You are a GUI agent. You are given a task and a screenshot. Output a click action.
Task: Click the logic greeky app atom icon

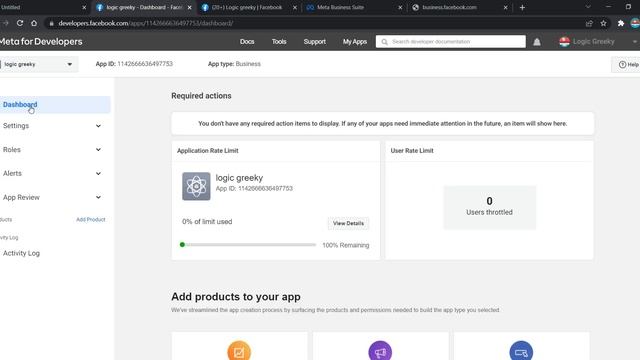click(x=196, y=186)
